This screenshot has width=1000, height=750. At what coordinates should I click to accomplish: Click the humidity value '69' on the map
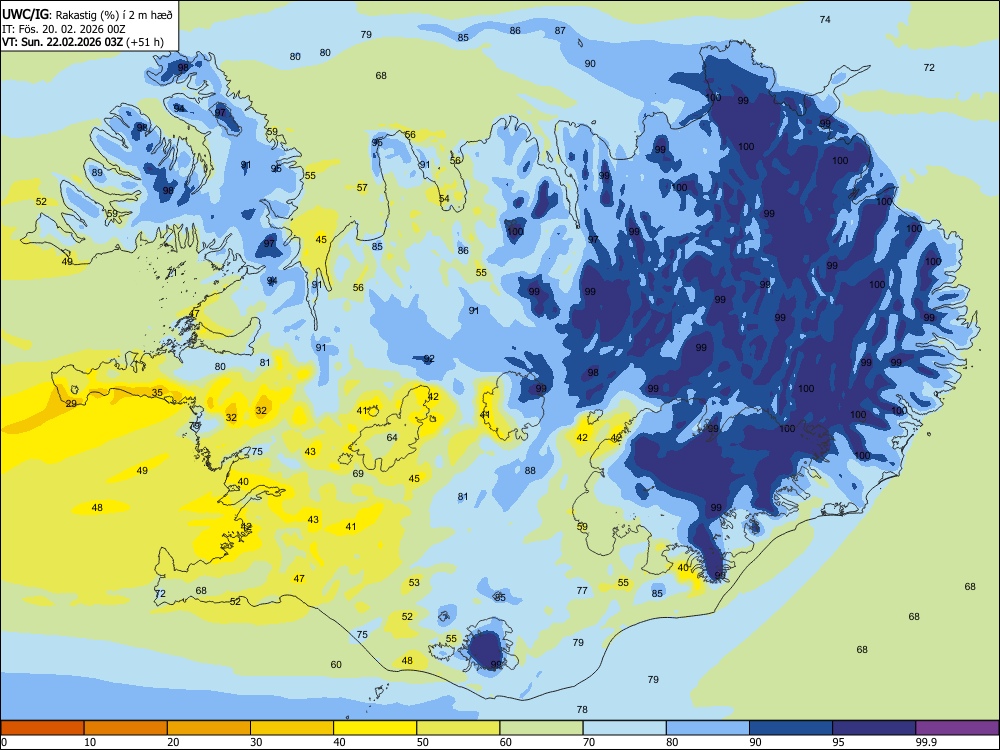pyautogui.click(x=358, y=474)
